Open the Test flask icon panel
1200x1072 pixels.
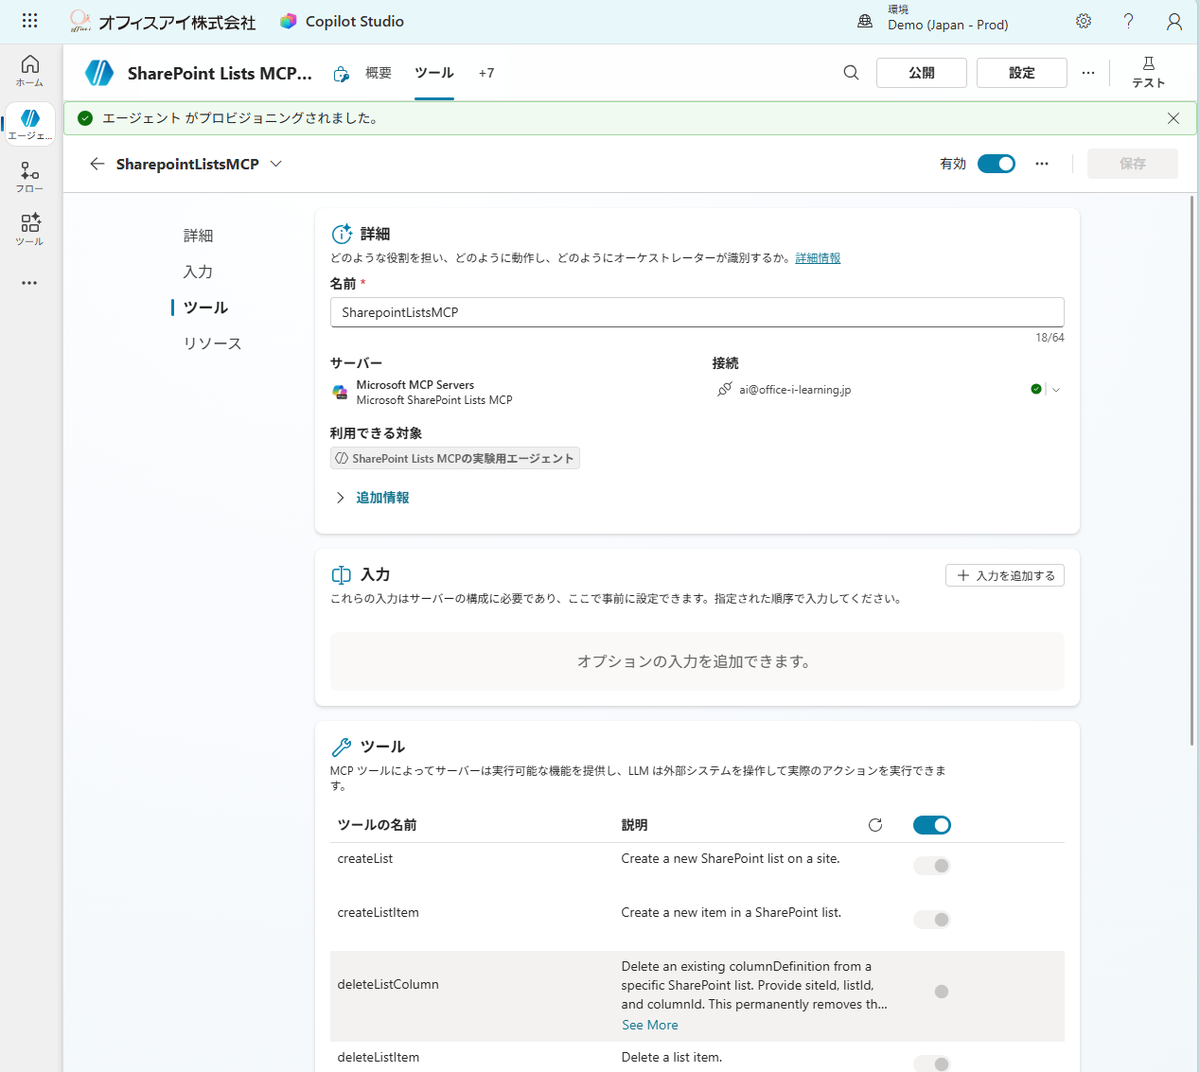pos(1148,72)
